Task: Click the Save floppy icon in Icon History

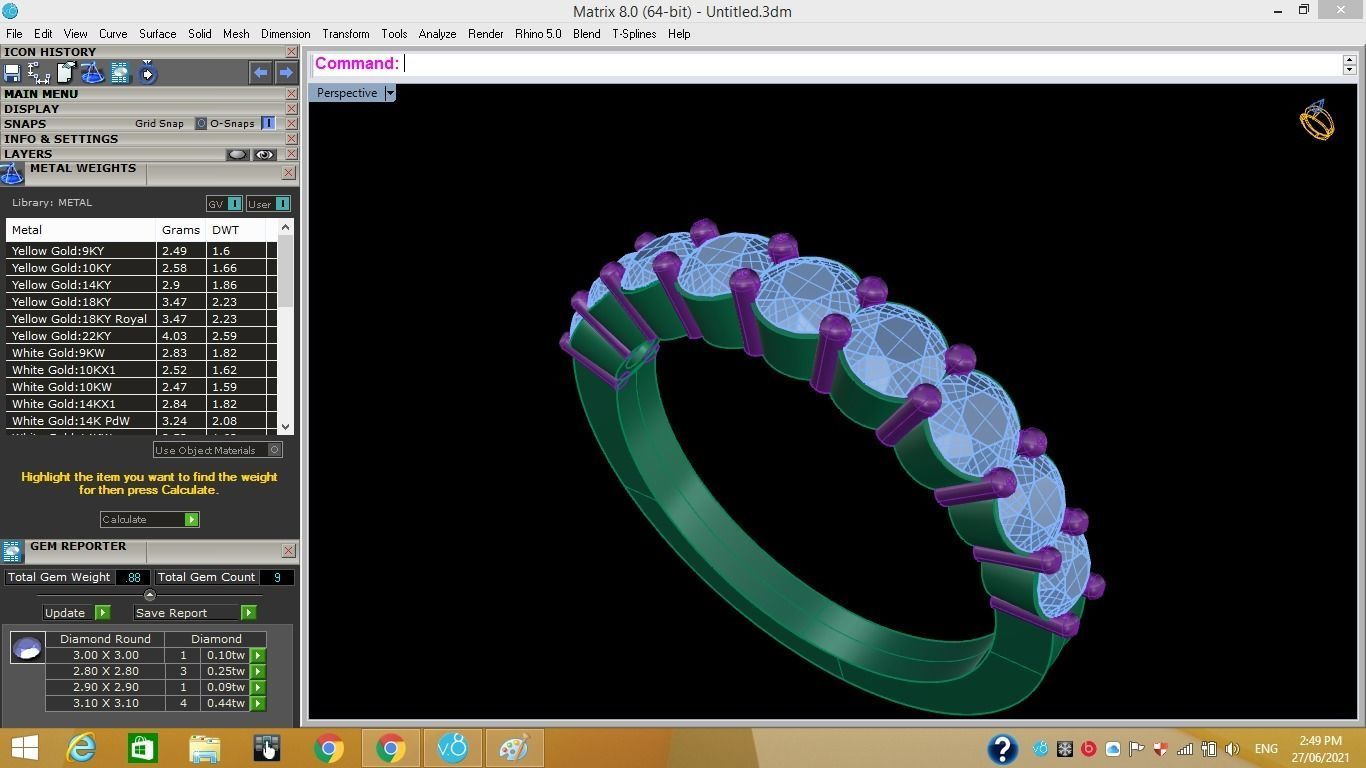Action: [12, 73]
